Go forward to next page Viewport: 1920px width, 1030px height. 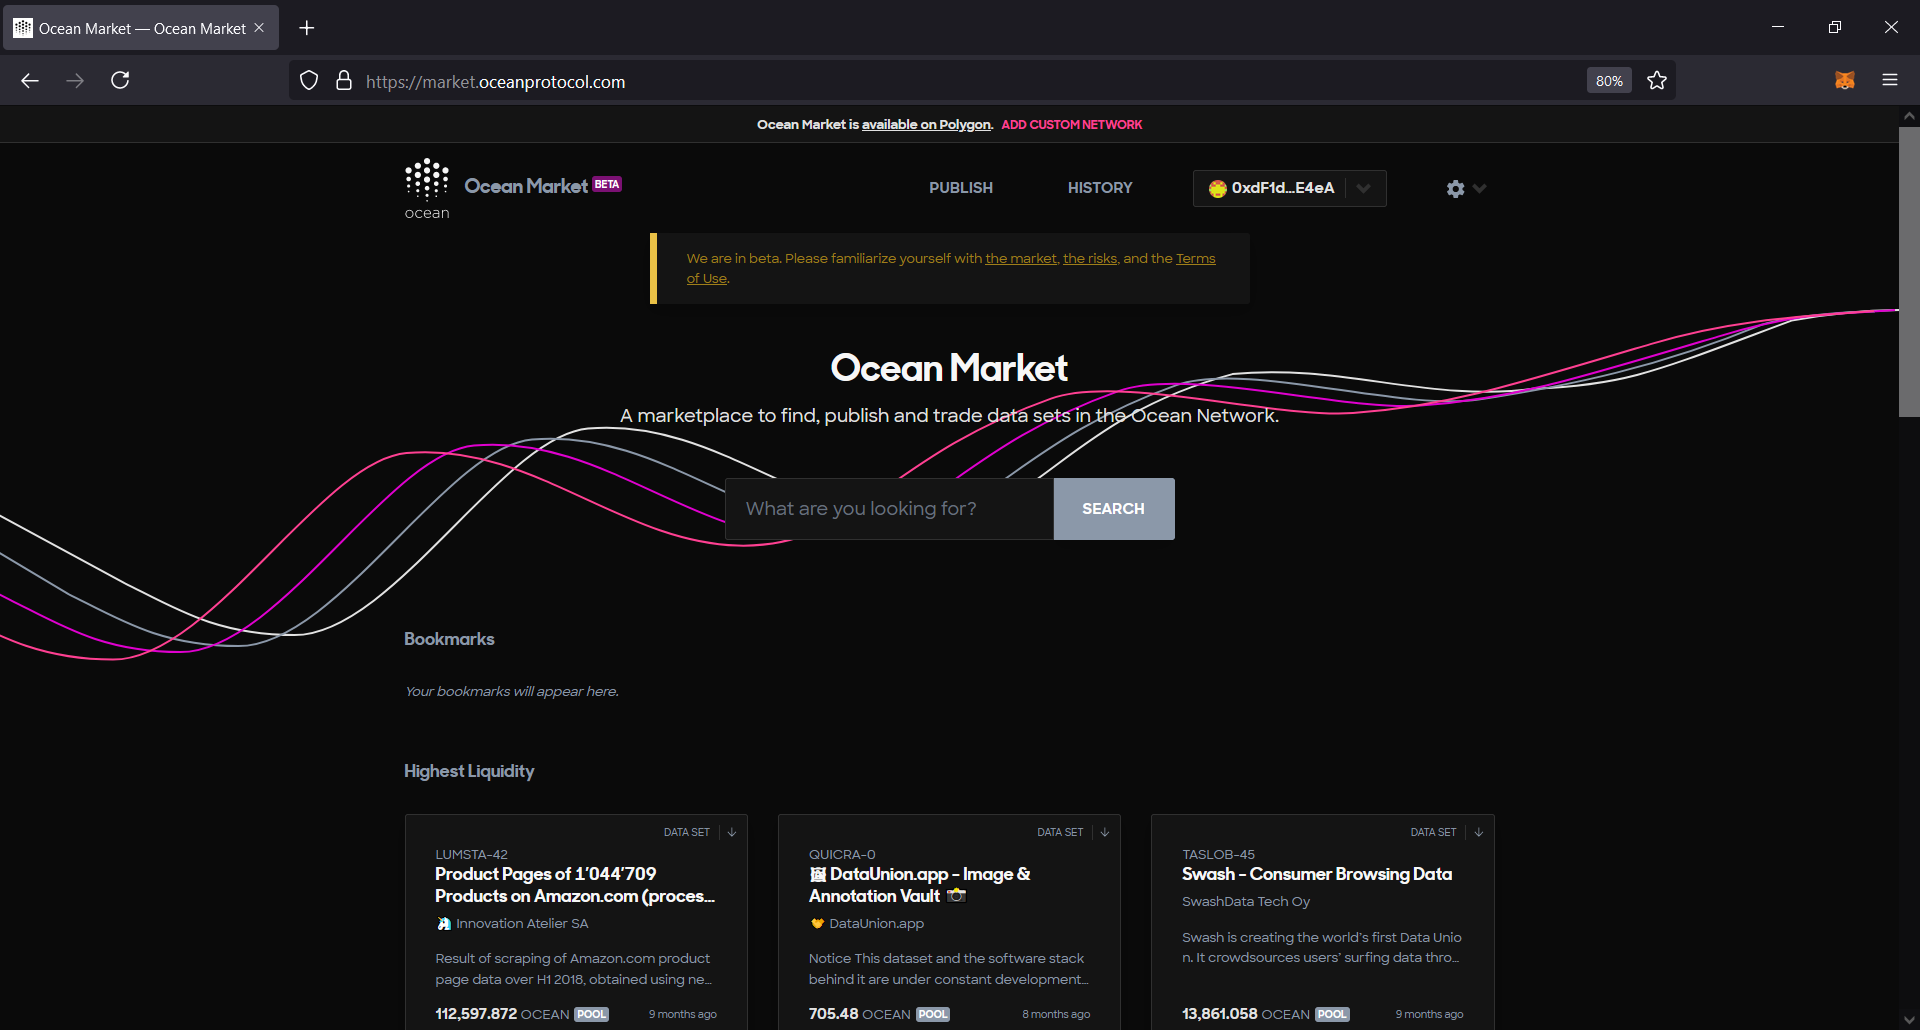(x=75, y=81)
